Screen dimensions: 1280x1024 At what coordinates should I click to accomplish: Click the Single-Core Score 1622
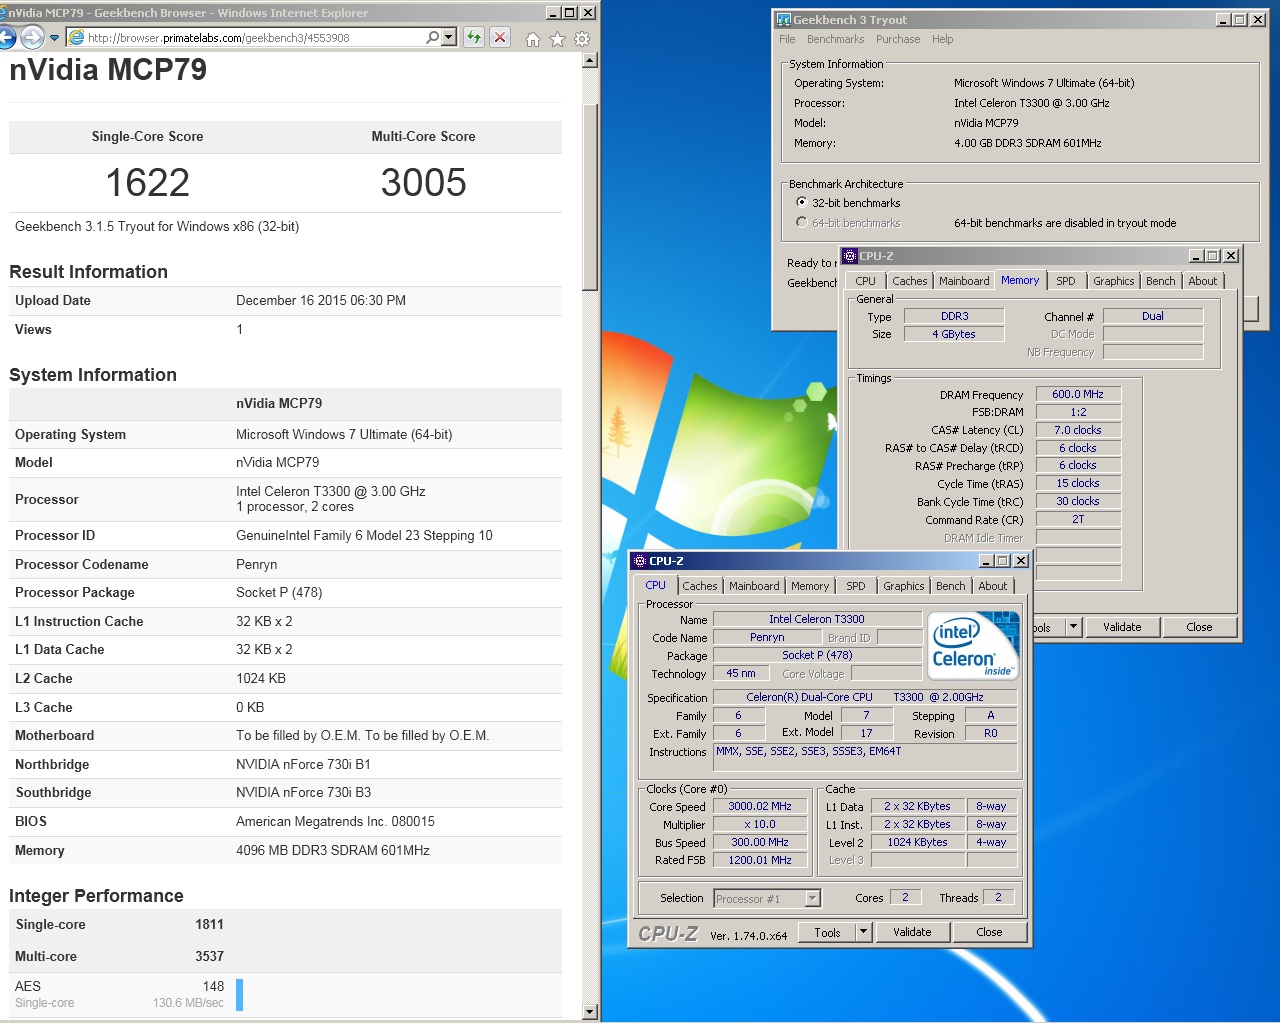(147, 183)
